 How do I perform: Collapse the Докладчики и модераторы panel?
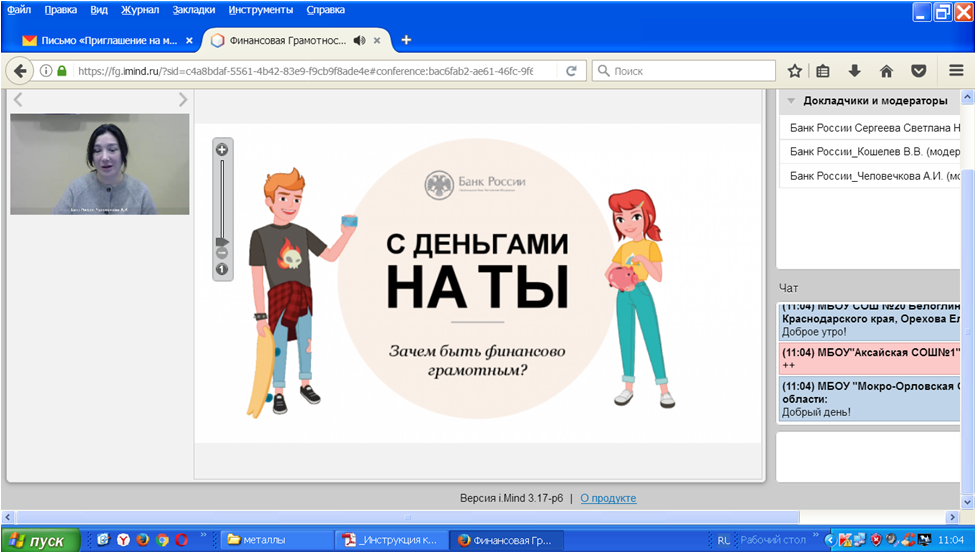(x=791, y=101)
